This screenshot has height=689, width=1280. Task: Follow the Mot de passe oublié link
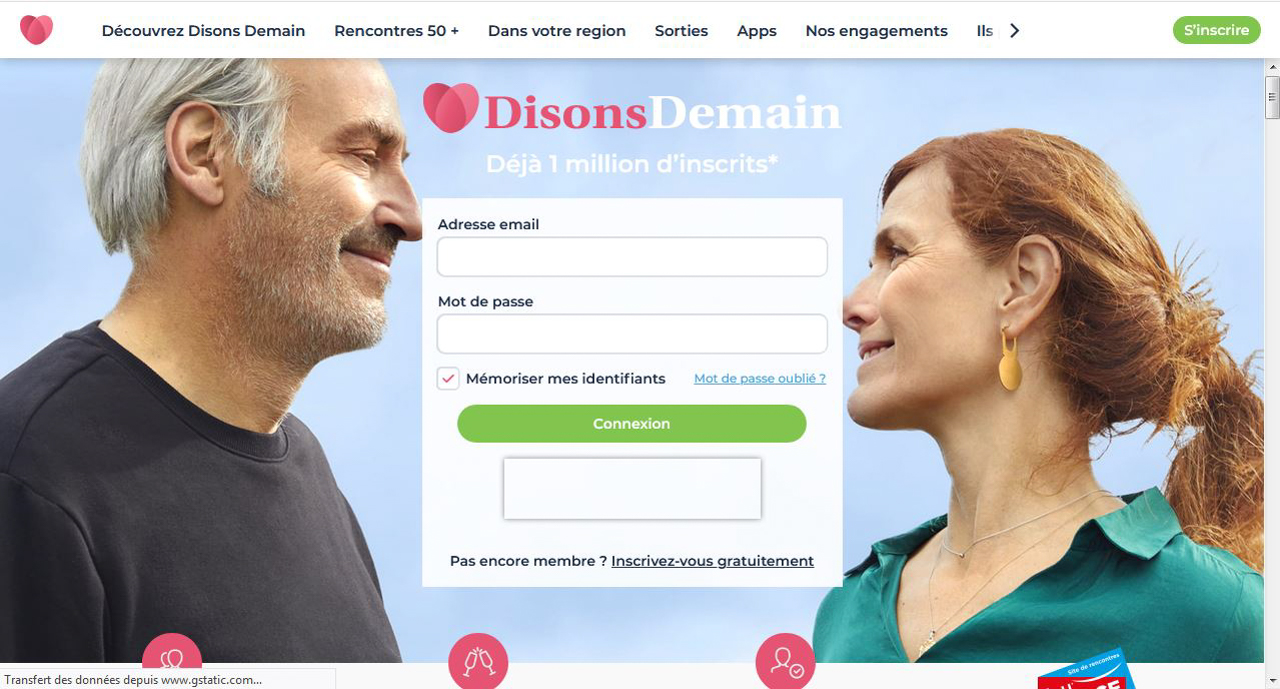click(760, 379)
